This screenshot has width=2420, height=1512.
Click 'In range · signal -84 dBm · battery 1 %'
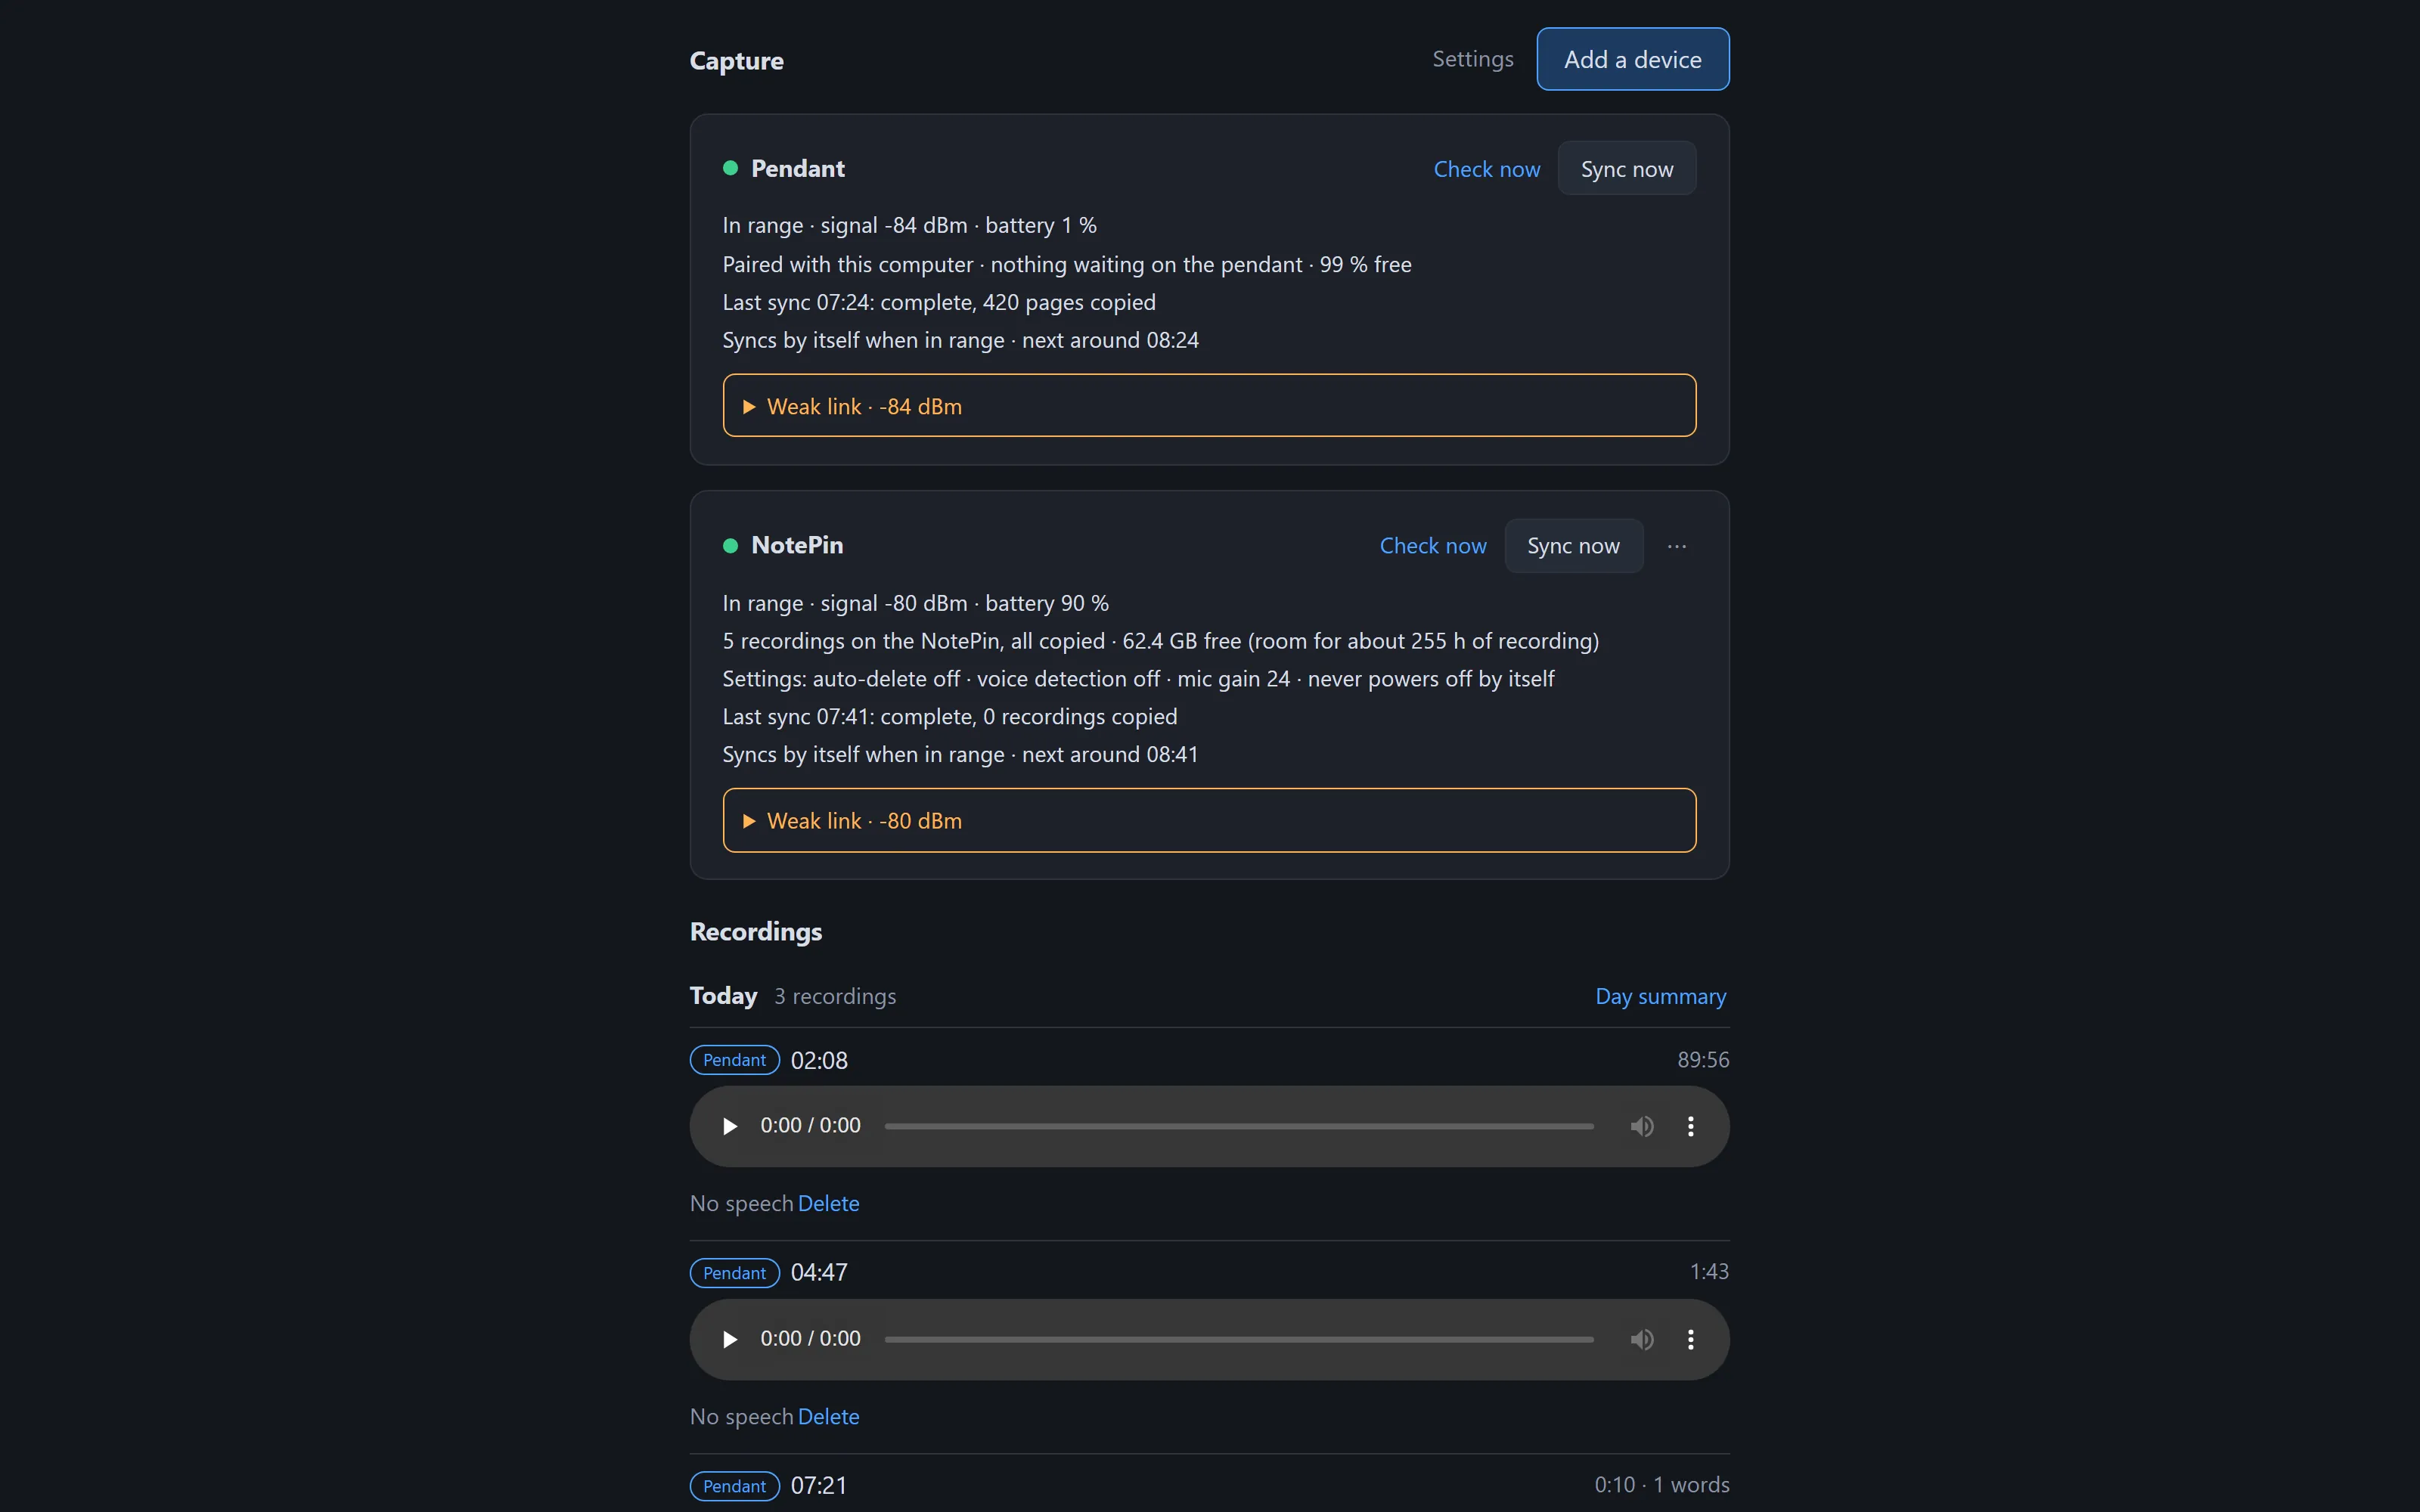click(909, 225)
